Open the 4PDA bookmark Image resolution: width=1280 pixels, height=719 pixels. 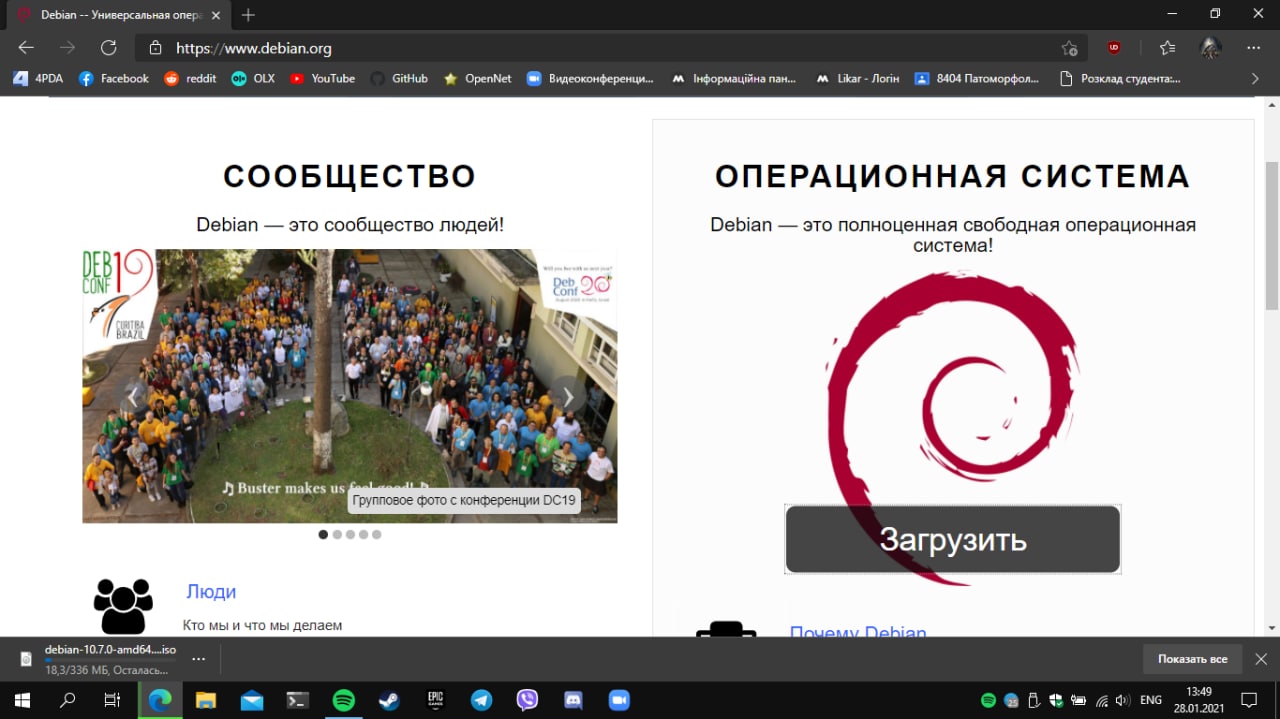(37, 78)
